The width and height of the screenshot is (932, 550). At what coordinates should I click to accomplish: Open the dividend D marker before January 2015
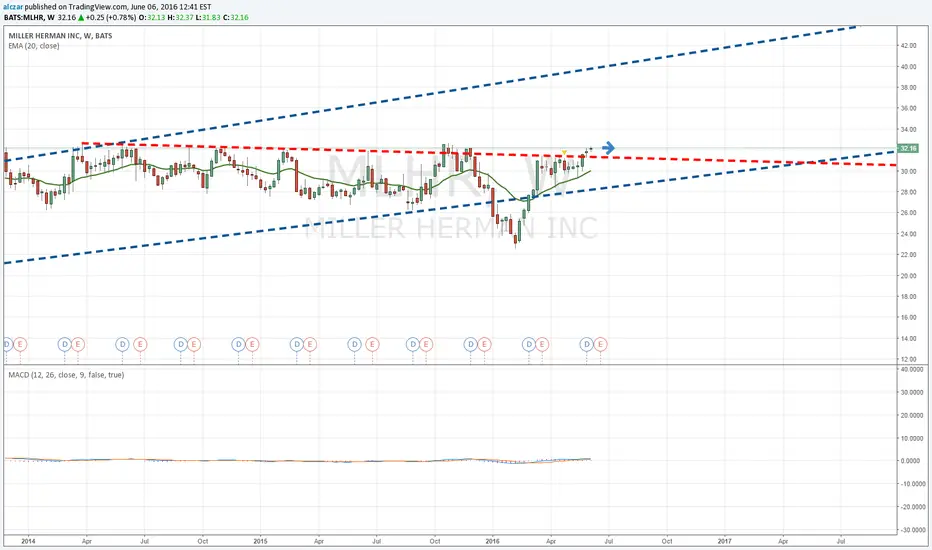pos(238,344)
